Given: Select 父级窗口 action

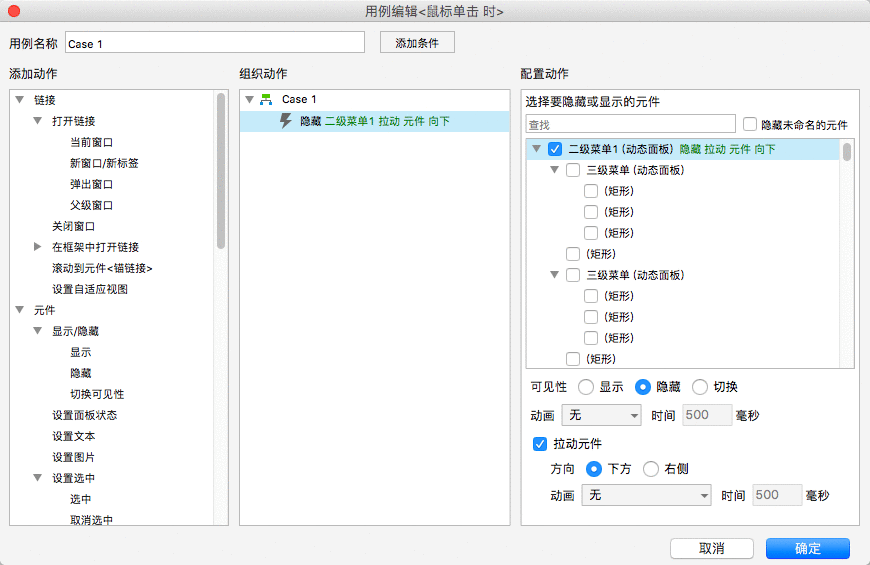Looking at the screenshot, I should tap(92, 205).
